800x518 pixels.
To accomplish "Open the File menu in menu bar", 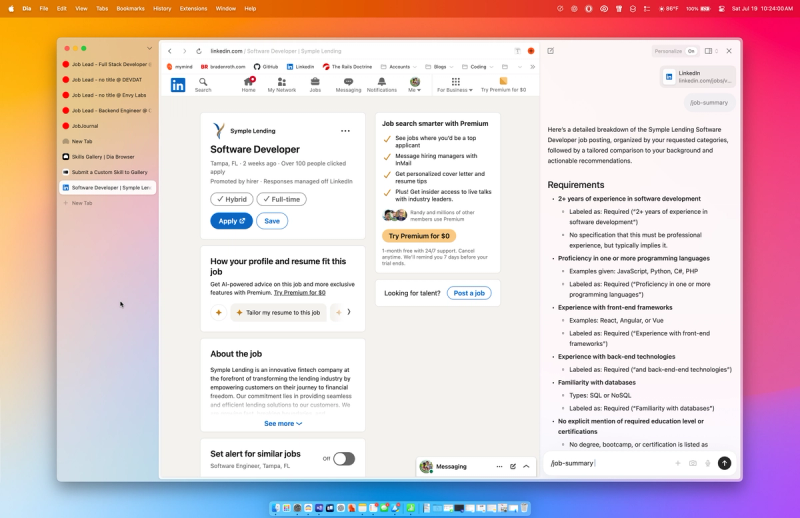I will point(44,9).
